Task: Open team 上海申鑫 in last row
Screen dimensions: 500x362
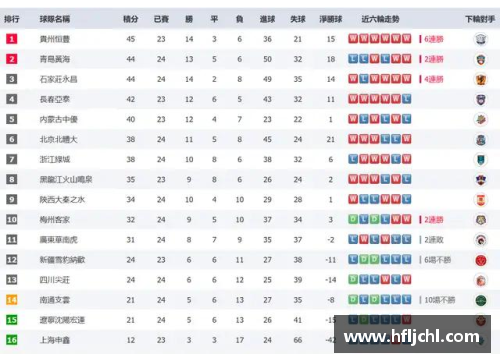Action: point(55,340)
